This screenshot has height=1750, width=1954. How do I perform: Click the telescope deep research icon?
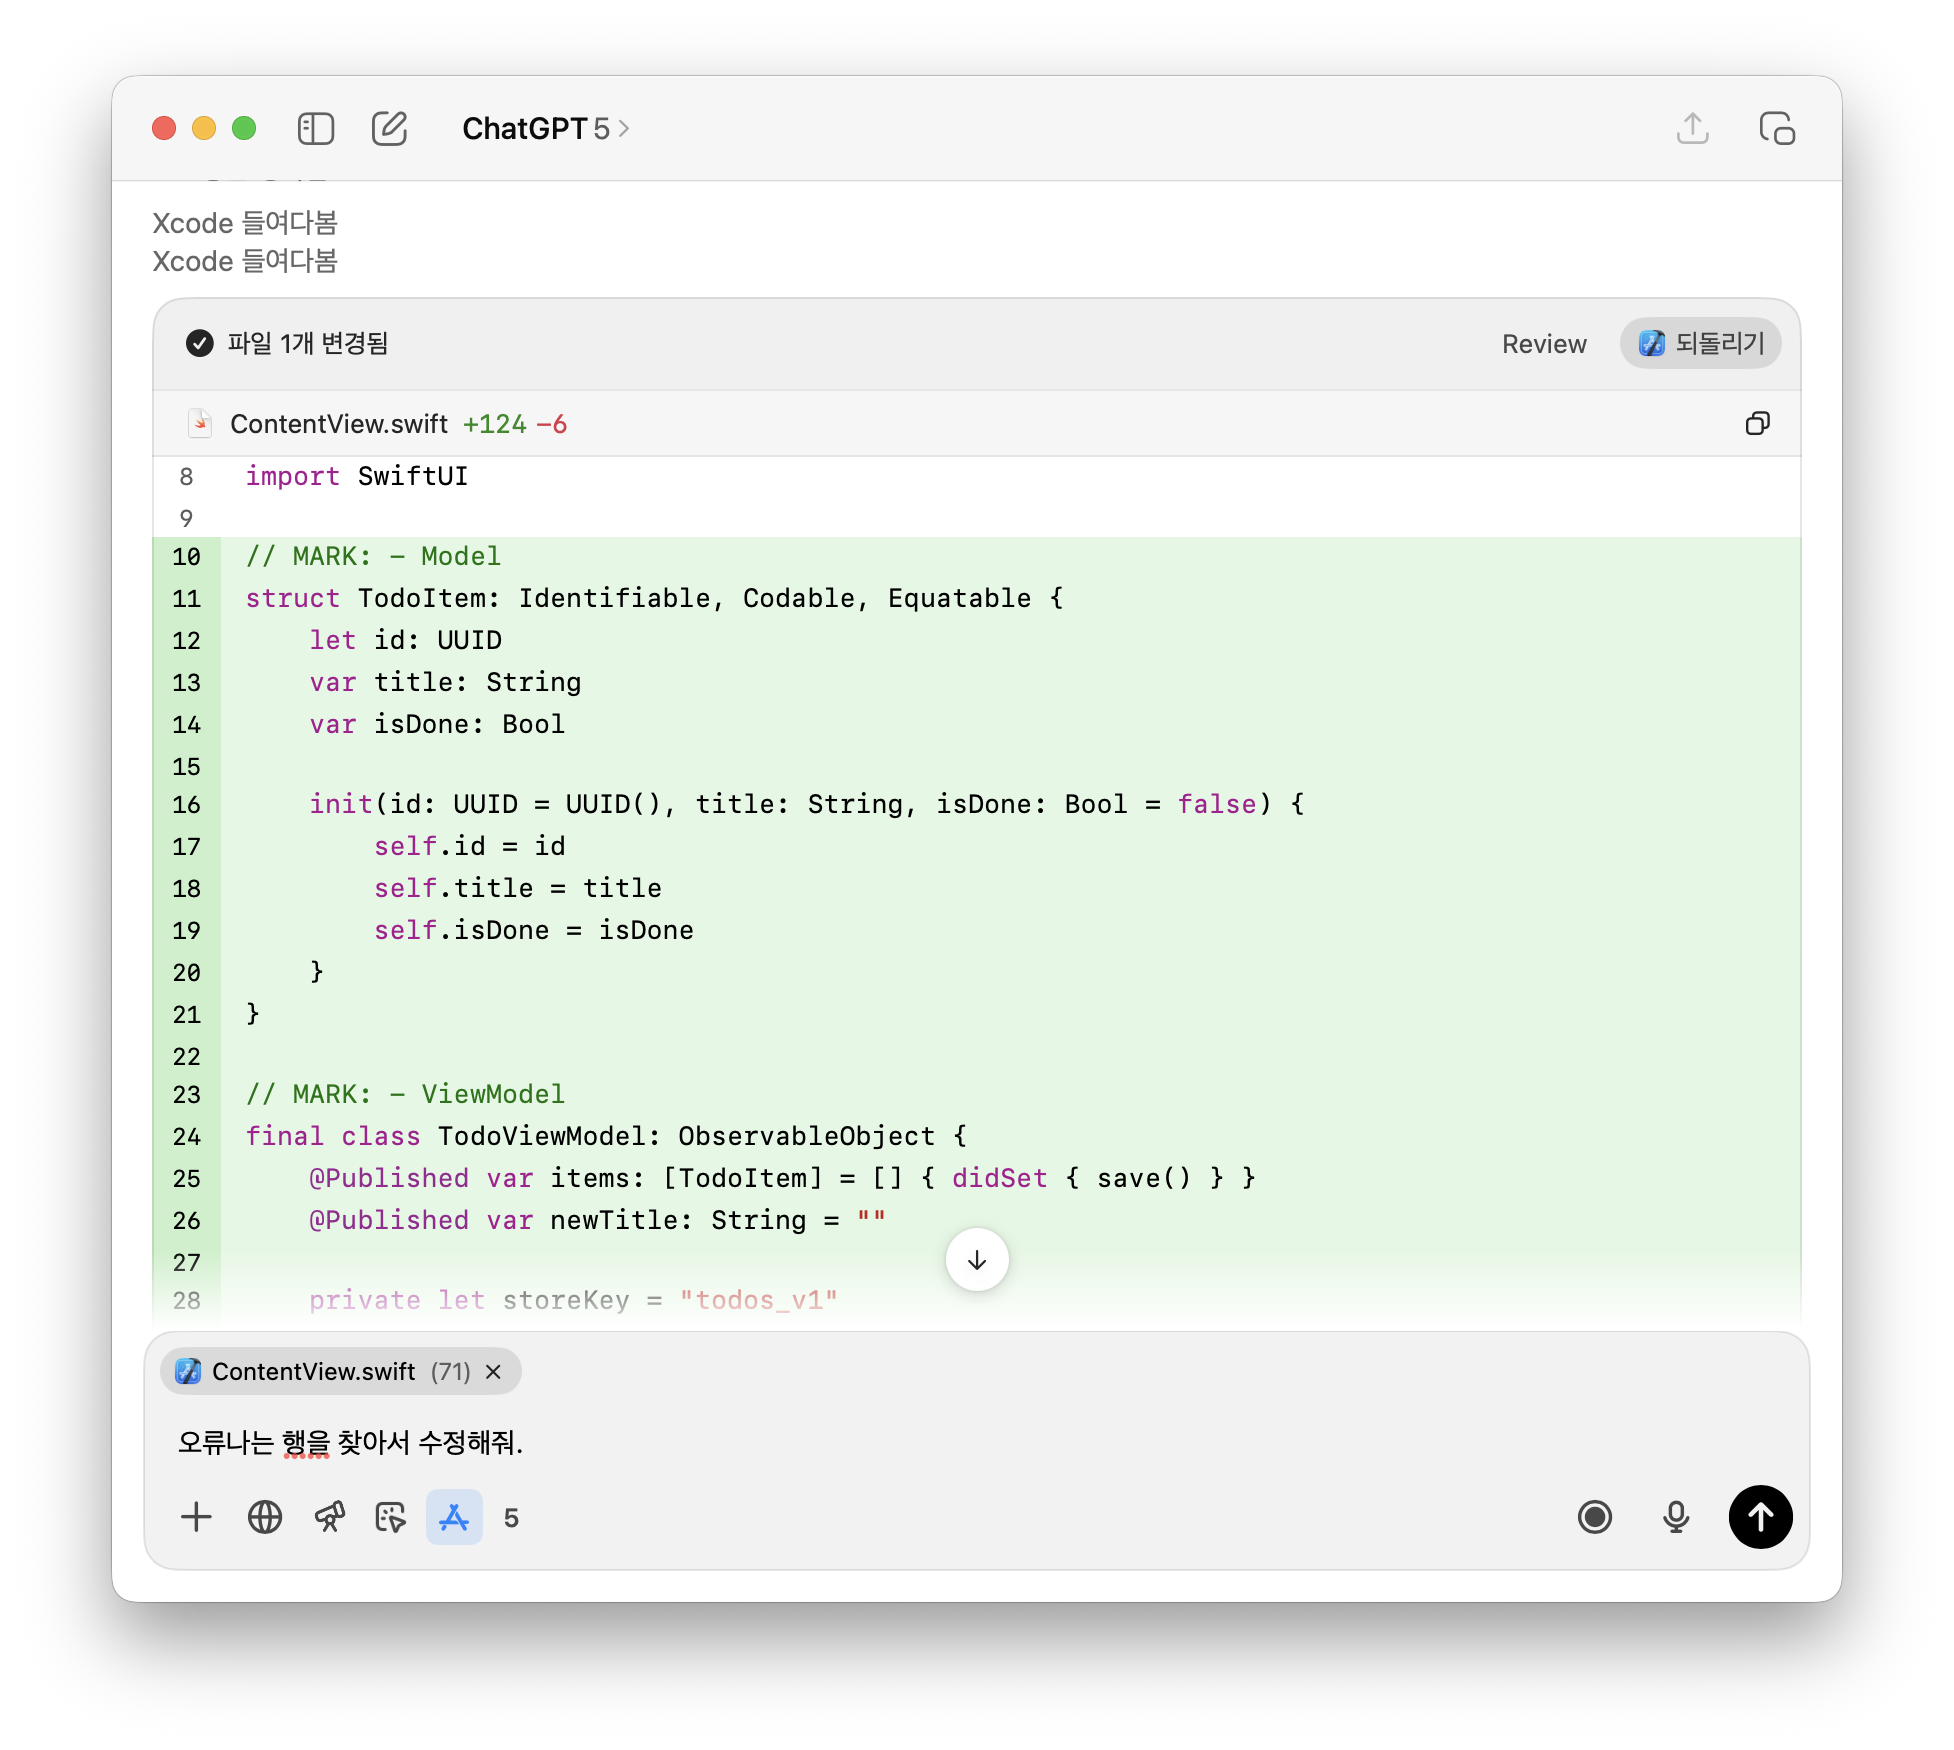pyautogui.click(x=329, y=1517)
